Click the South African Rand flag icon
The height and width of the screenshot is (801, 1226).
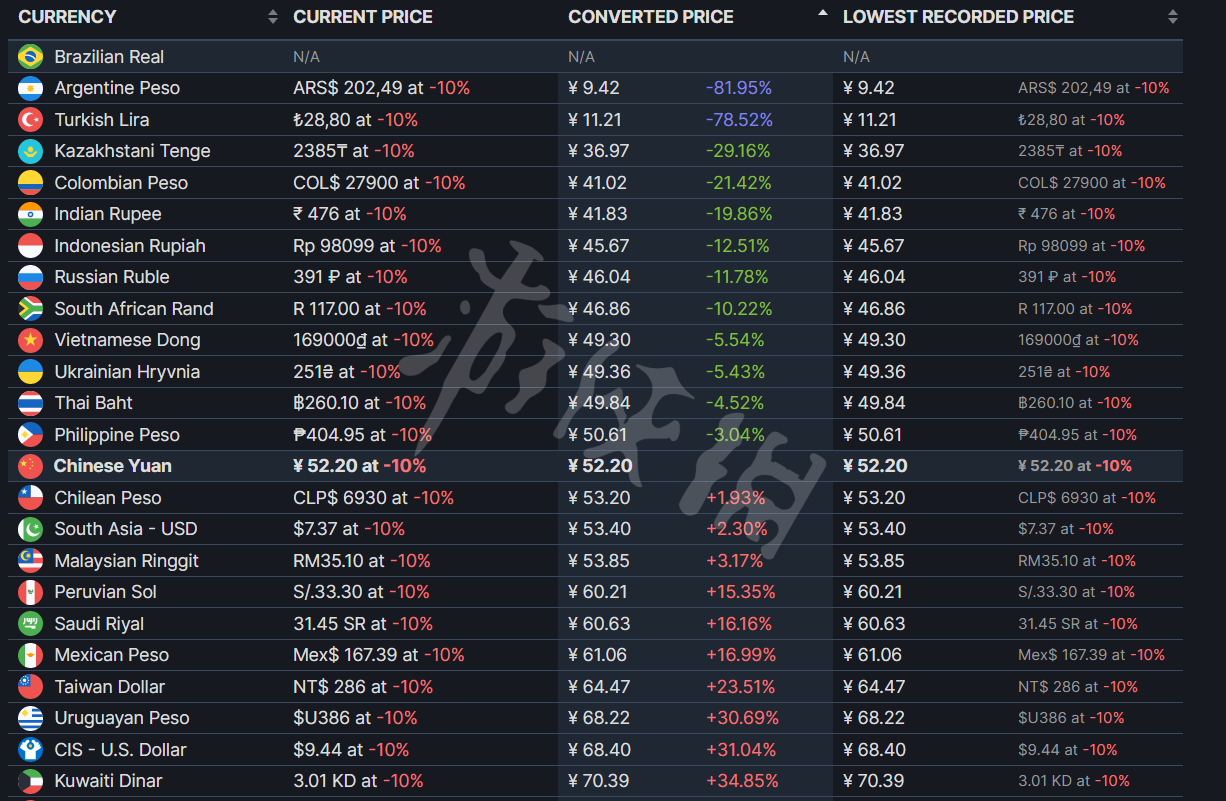[30, 309]
